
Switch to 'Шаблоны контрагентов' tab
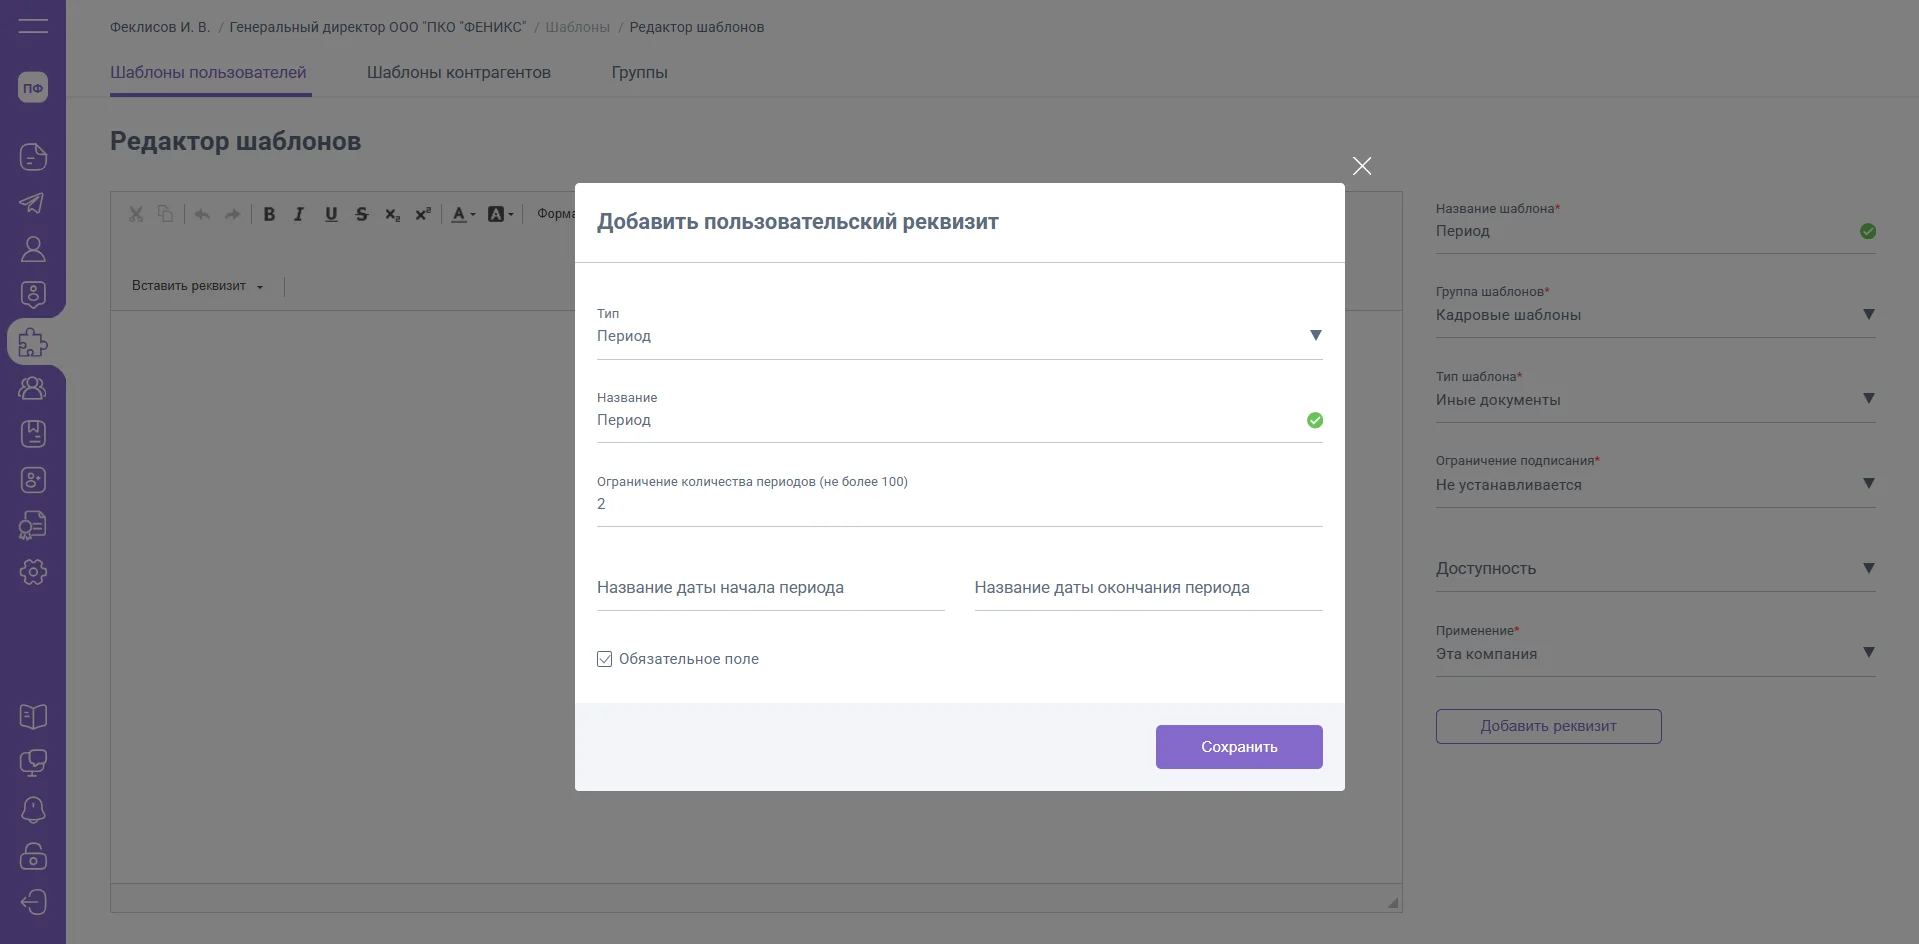tap(458, 72)
